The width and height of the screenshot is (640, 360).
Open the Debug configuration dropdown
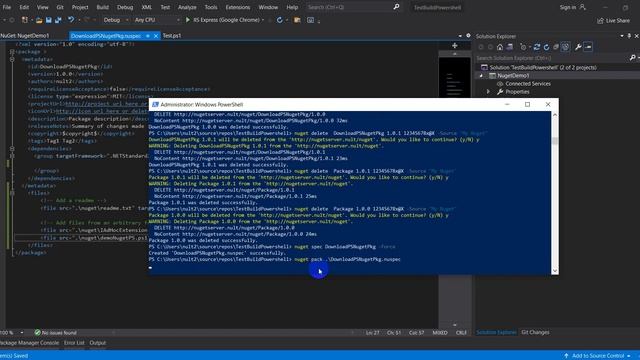point(116,20)
